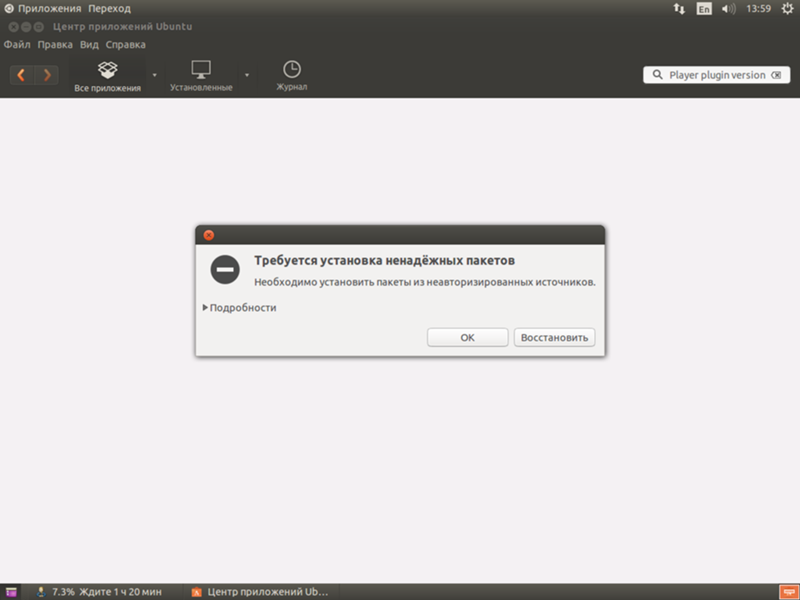Open the system session gear menu
The width and height of the screenshot is (800, 600).
point(787,9)
